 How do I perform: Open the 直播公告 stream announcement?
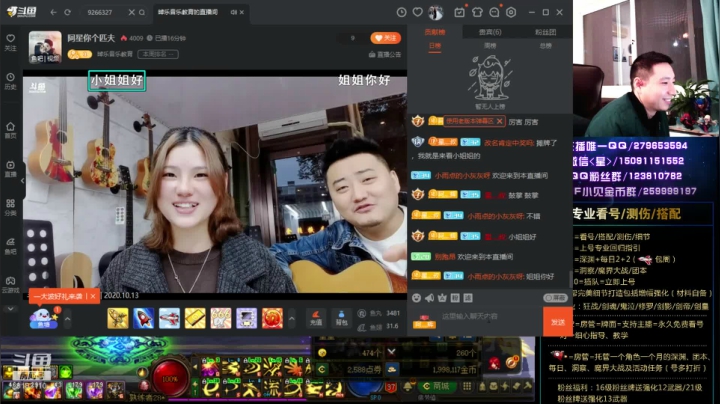coord(385,55)
